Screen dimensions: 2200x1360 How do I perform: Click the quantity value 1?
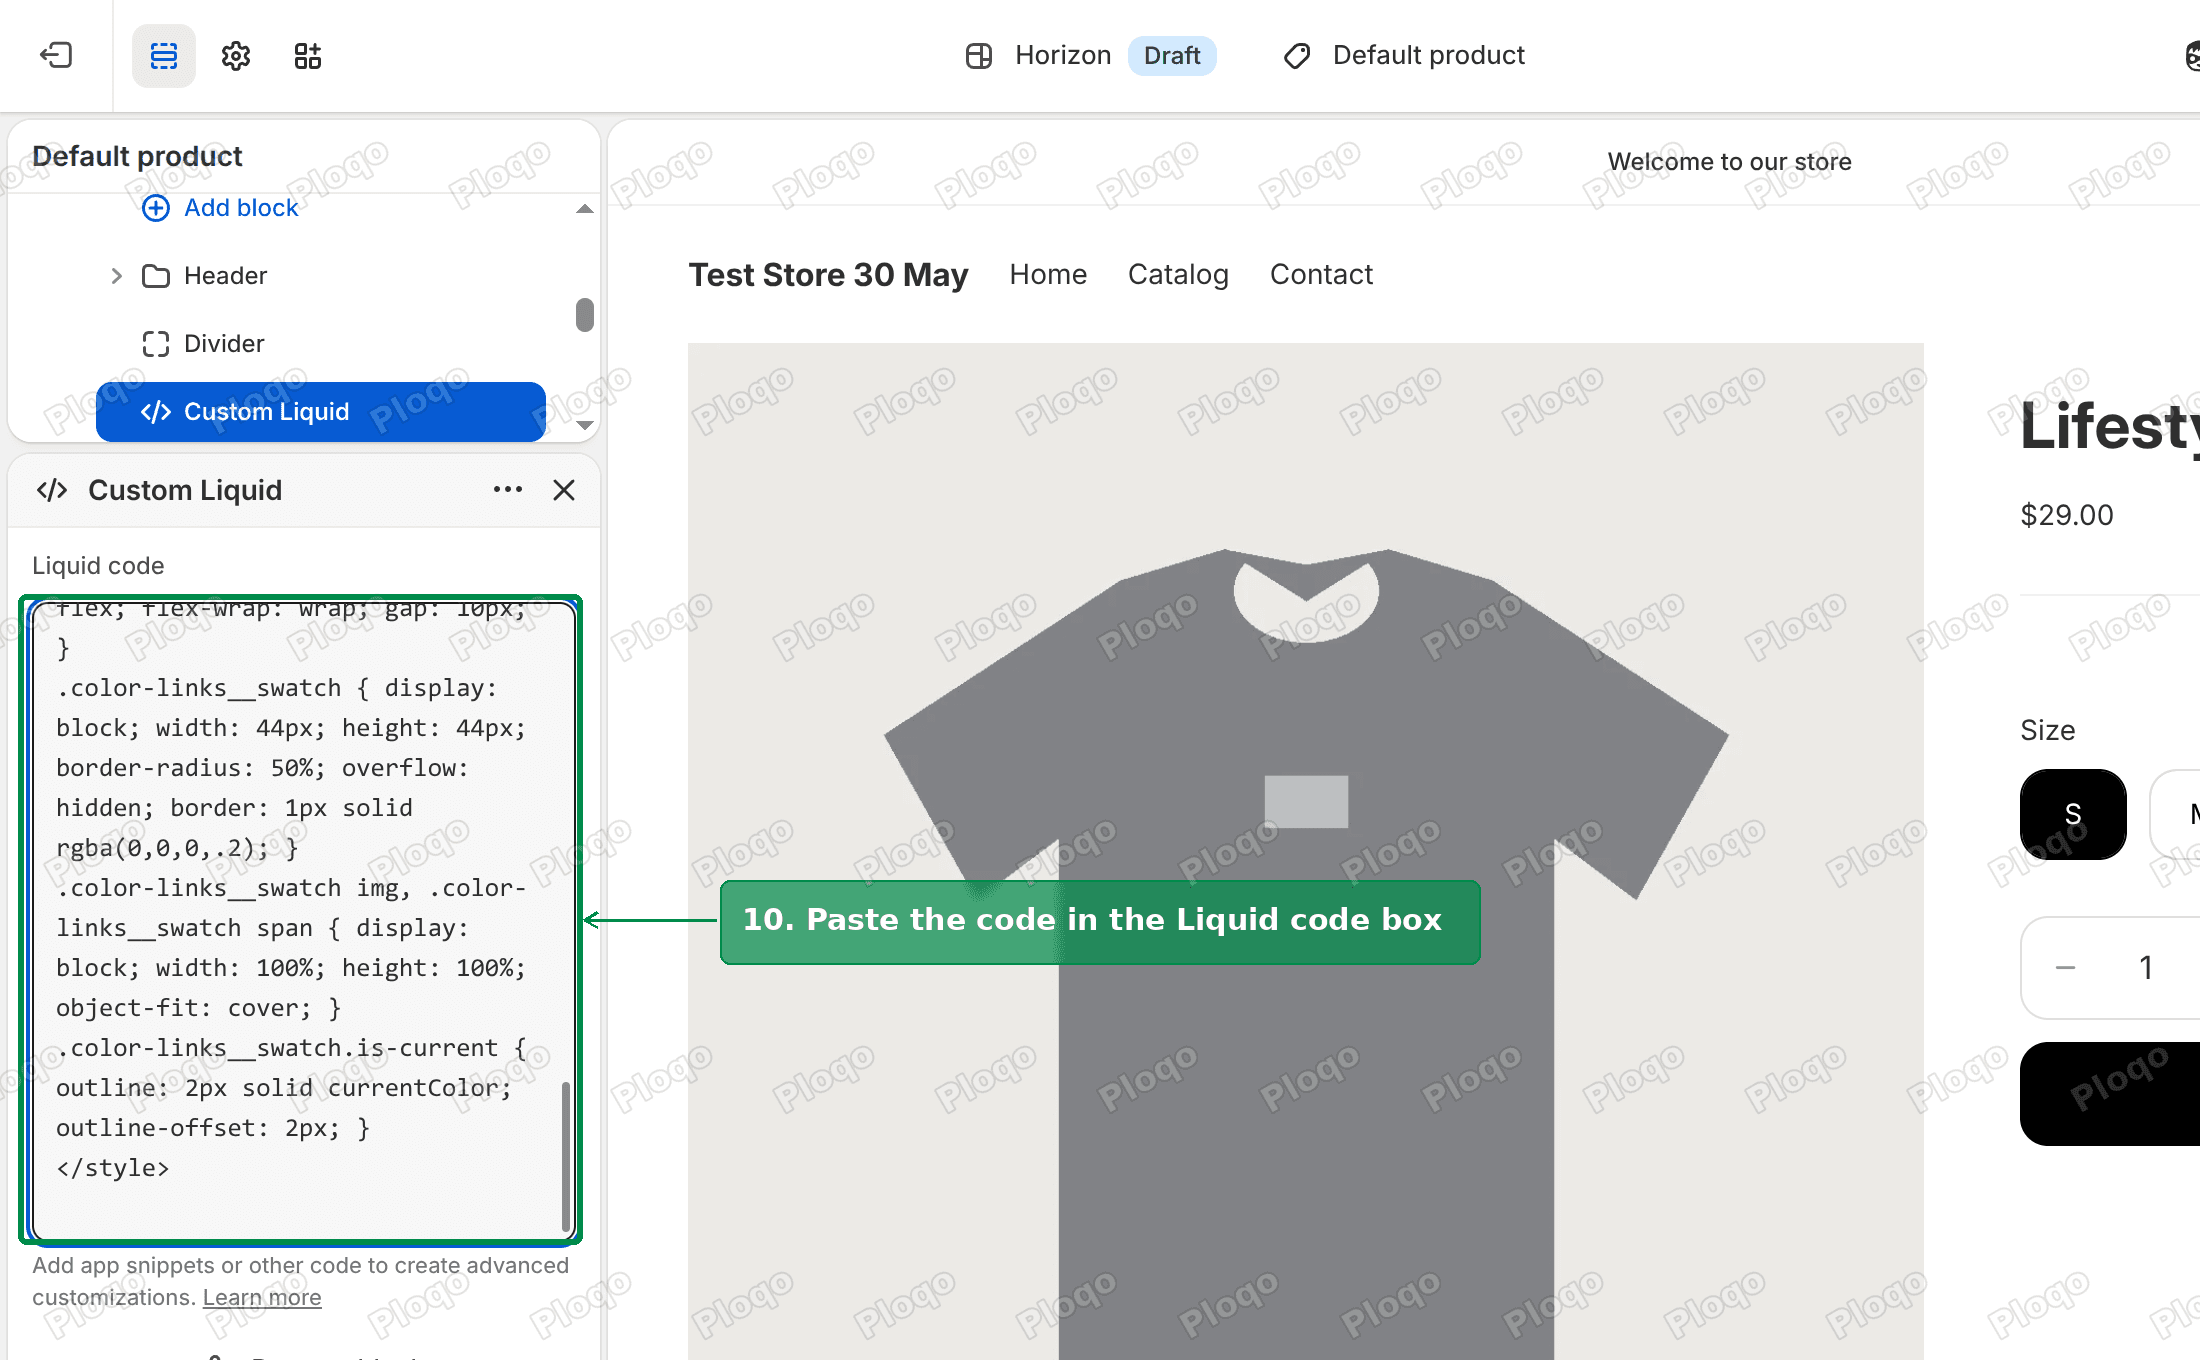pyautogui.click(x=2146, y=968)
